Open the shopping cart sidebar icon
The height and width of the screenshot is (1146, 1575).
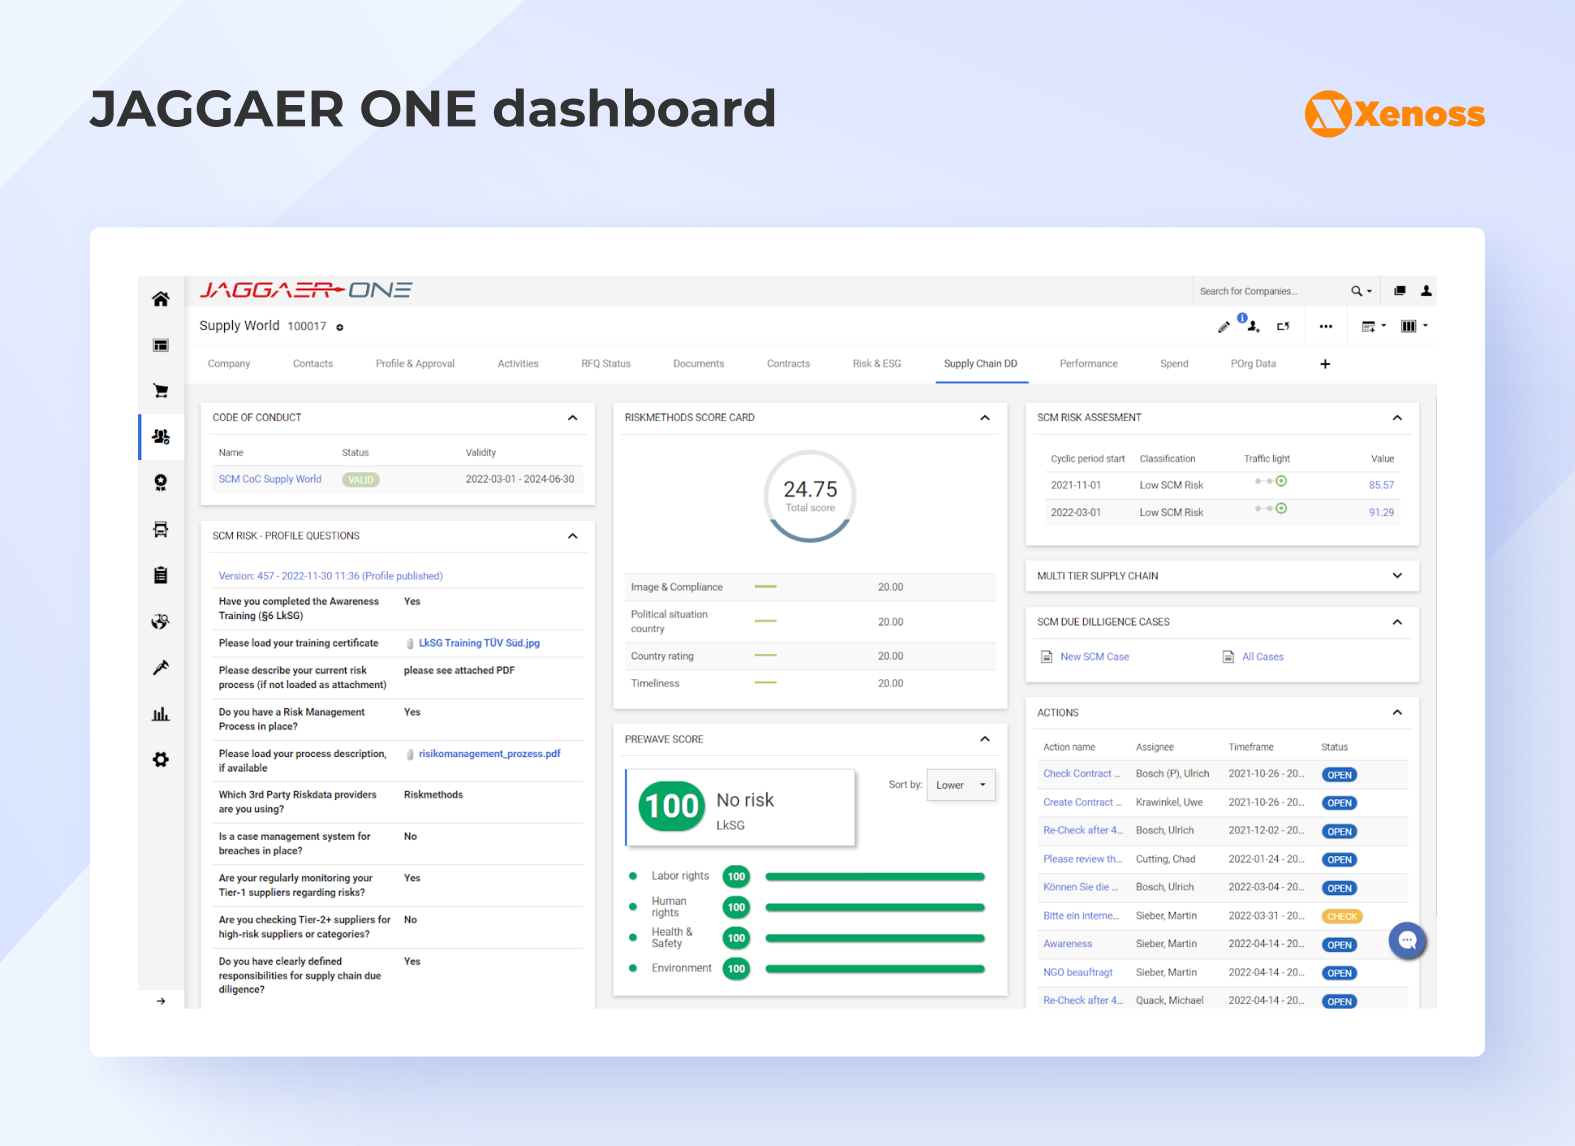(x=160, y=391)
